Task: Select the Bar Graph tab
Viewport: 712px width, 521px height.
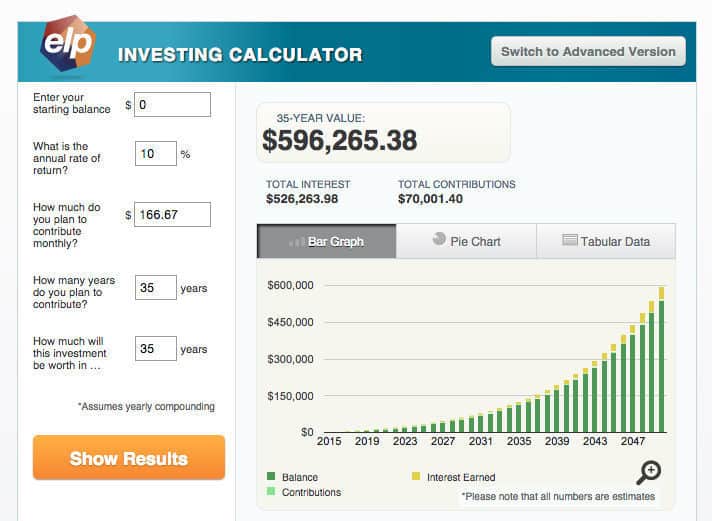Action: pos(327,241)
